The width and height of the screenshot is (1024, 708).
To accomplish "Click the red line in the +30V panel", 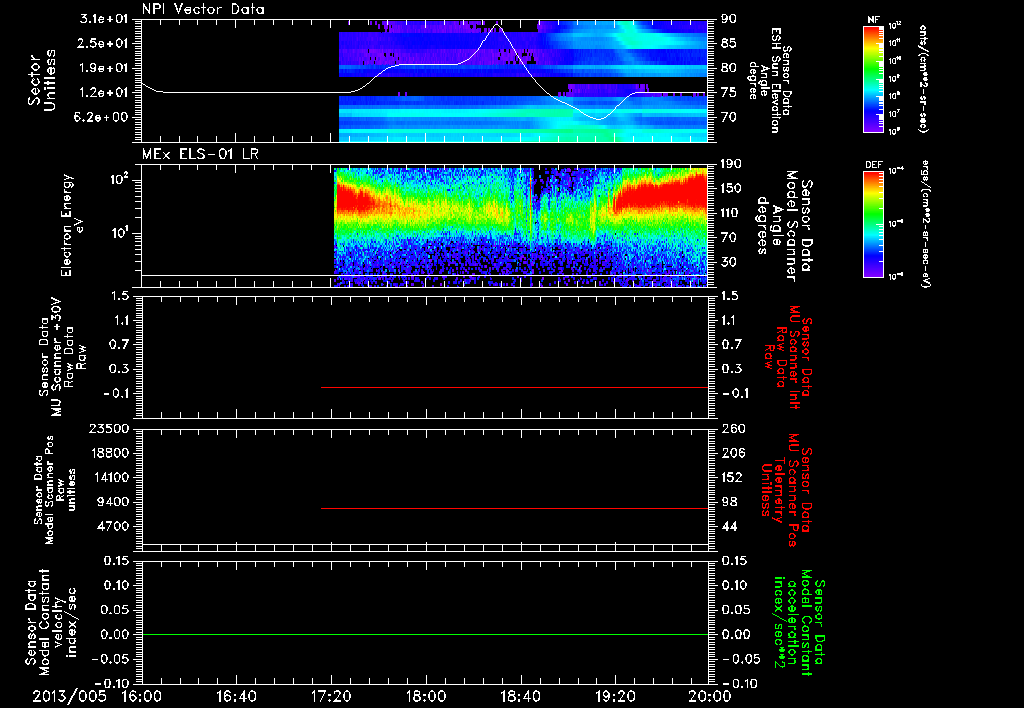I will pyautogui.click(x=515, y=387).
